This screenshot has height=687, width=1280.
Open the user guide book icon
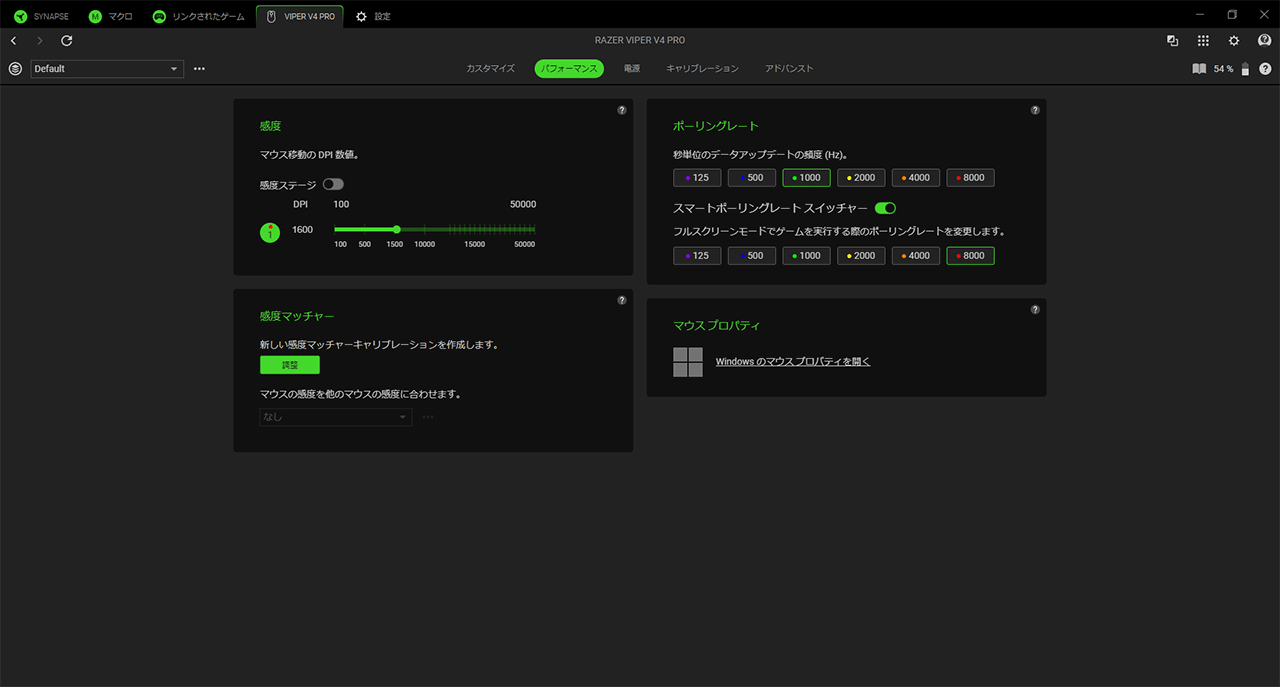coord(1199,69)
